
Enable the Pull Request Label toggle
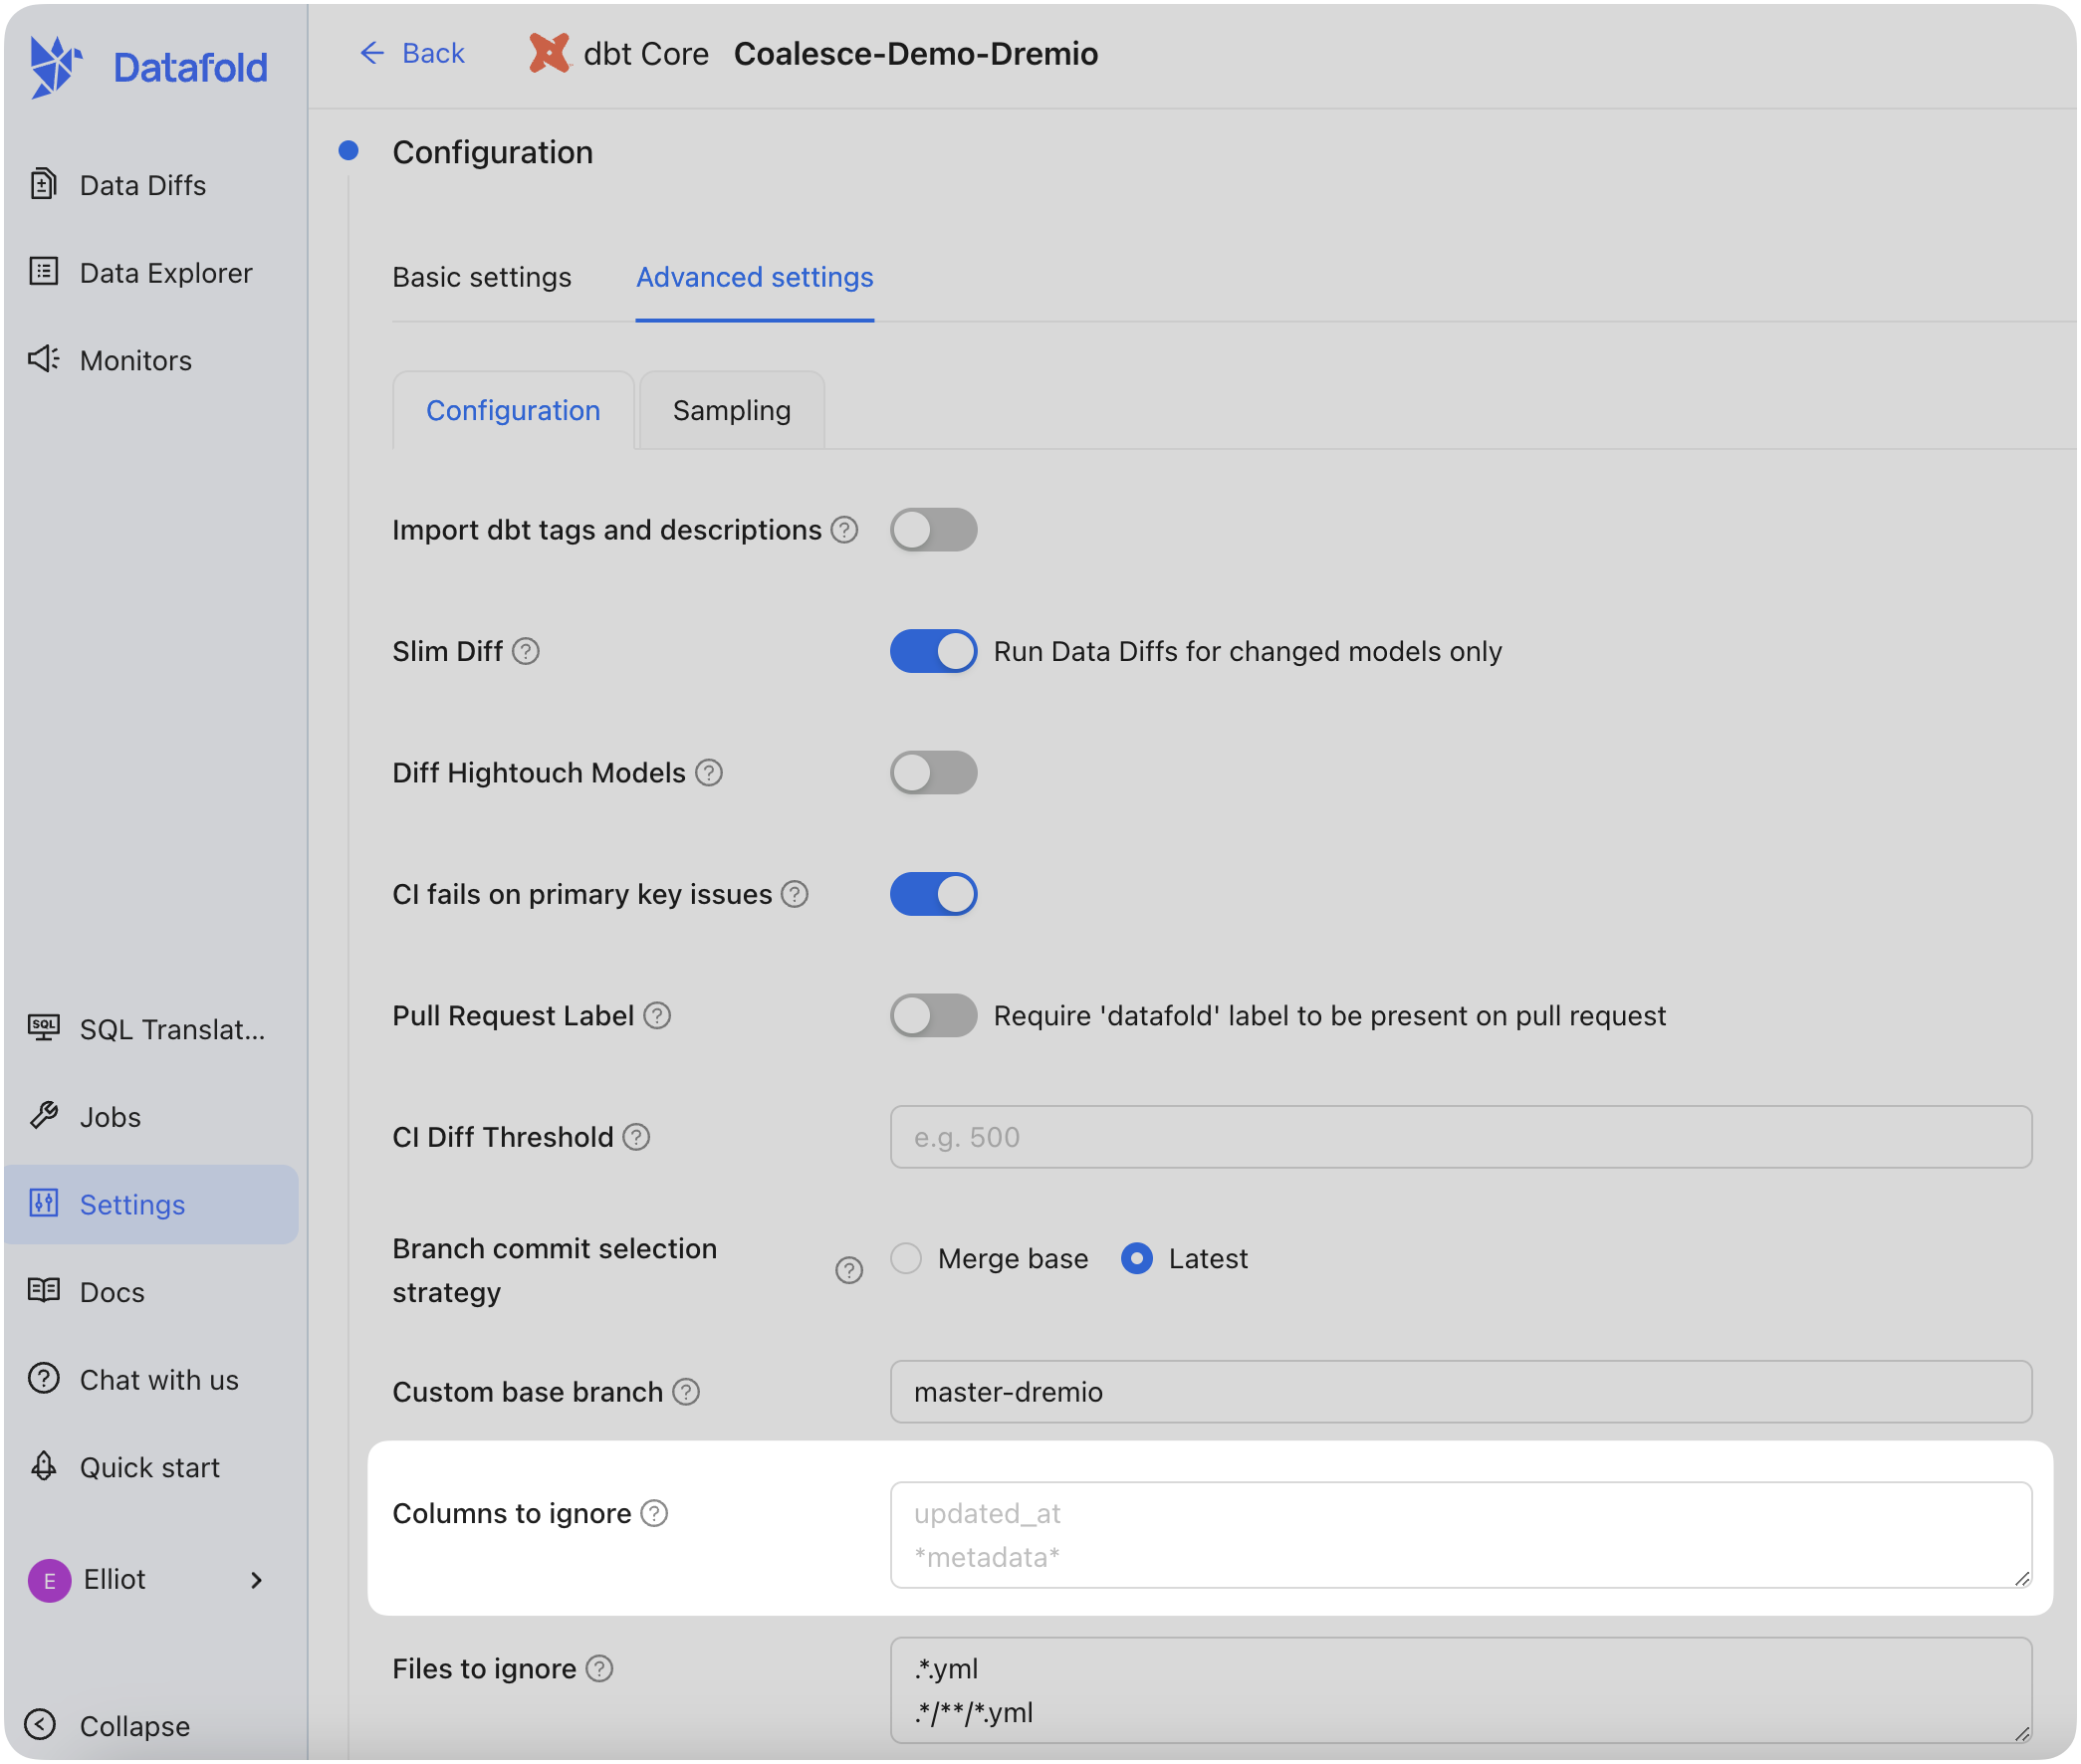[x=934, y=1016]
